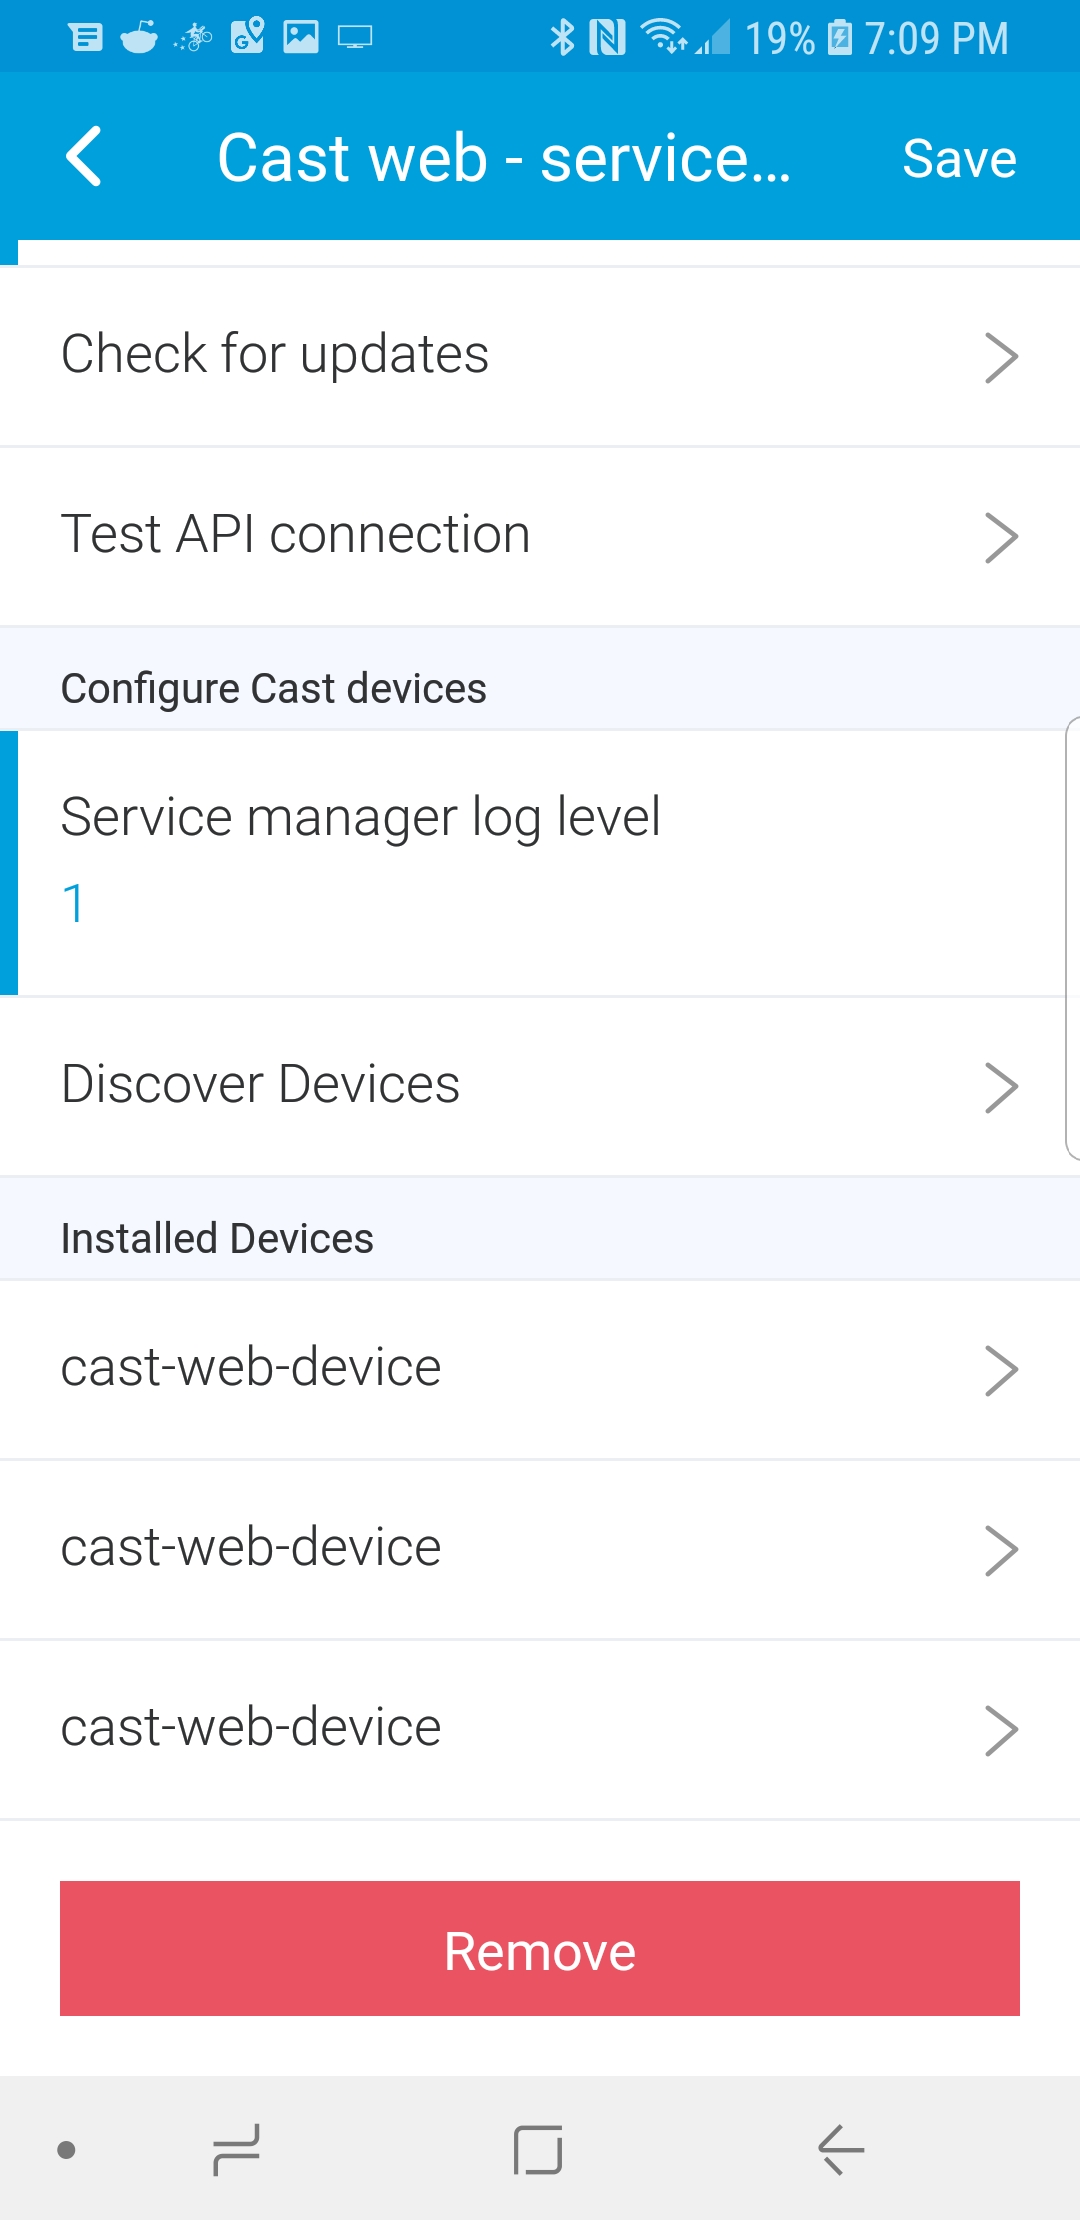The width and height of the screenshot is (1080, 2220).
Task: Open the last cast-web-device chevron
Action: click(x=1001, y=1730)
